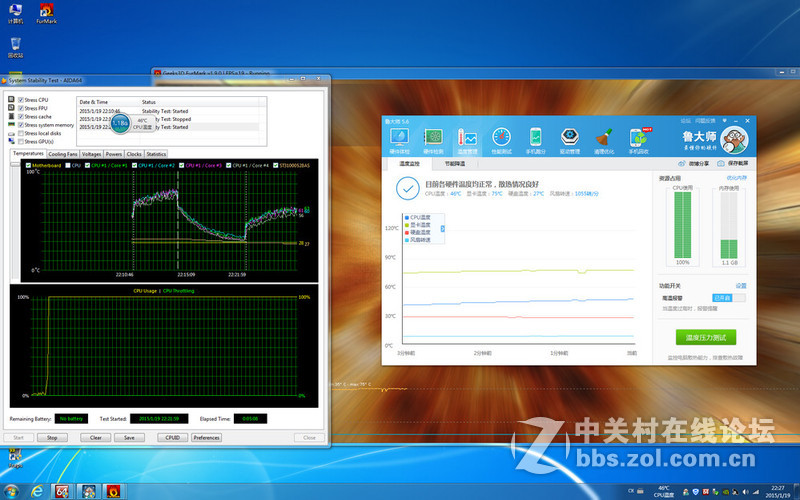800x500 pixels.
Task: Toggle CPU #1 / Core #3 graph checkbox
Action: [182, 165]
